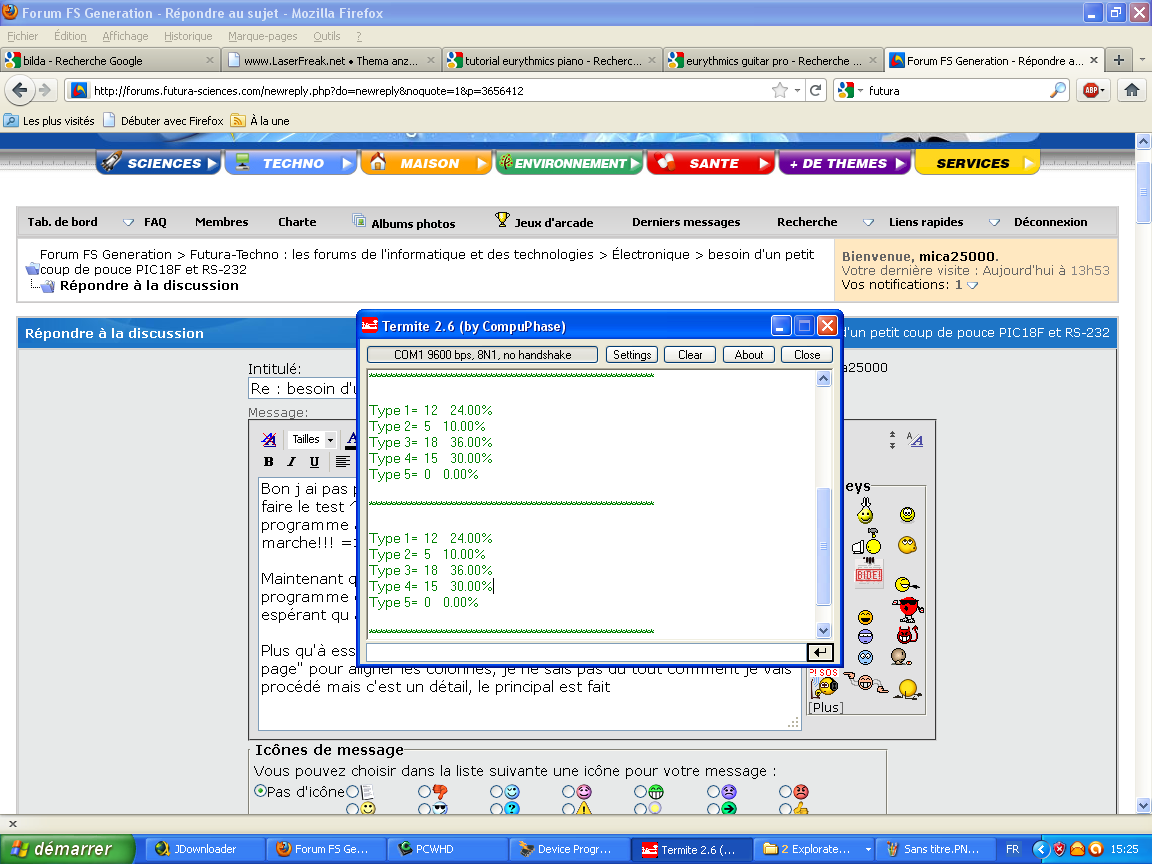Open the Tailles font size dropdown
The height and width of the screenshot is (864, 1152).
(x=312, y=439)
